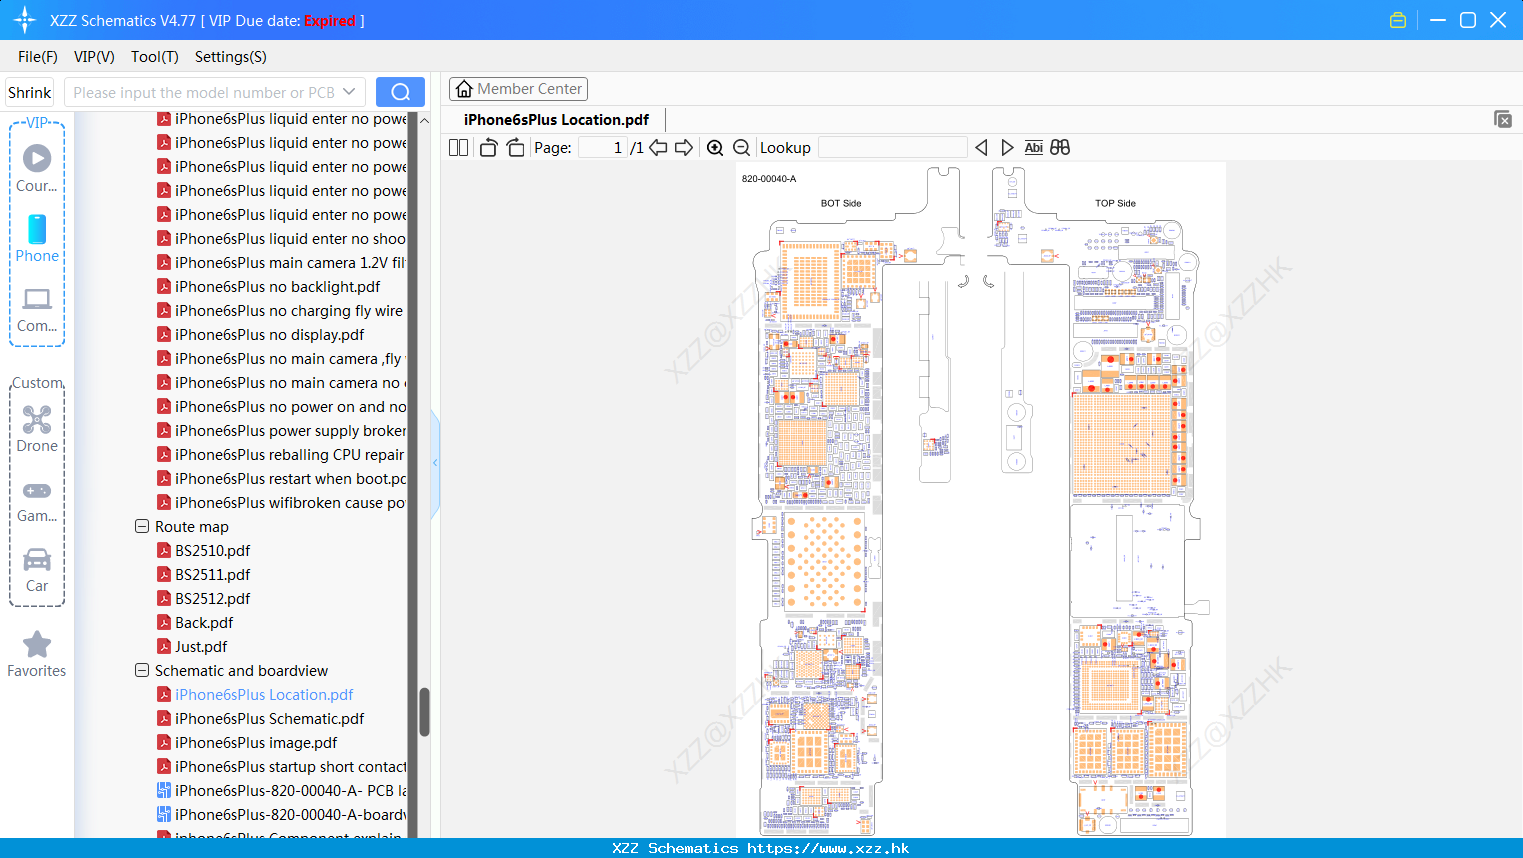This screenshot has width=1523, height=858.
Task: Zoom out of the PDF page
Action: pyautogui.click(x=741, y=148)
